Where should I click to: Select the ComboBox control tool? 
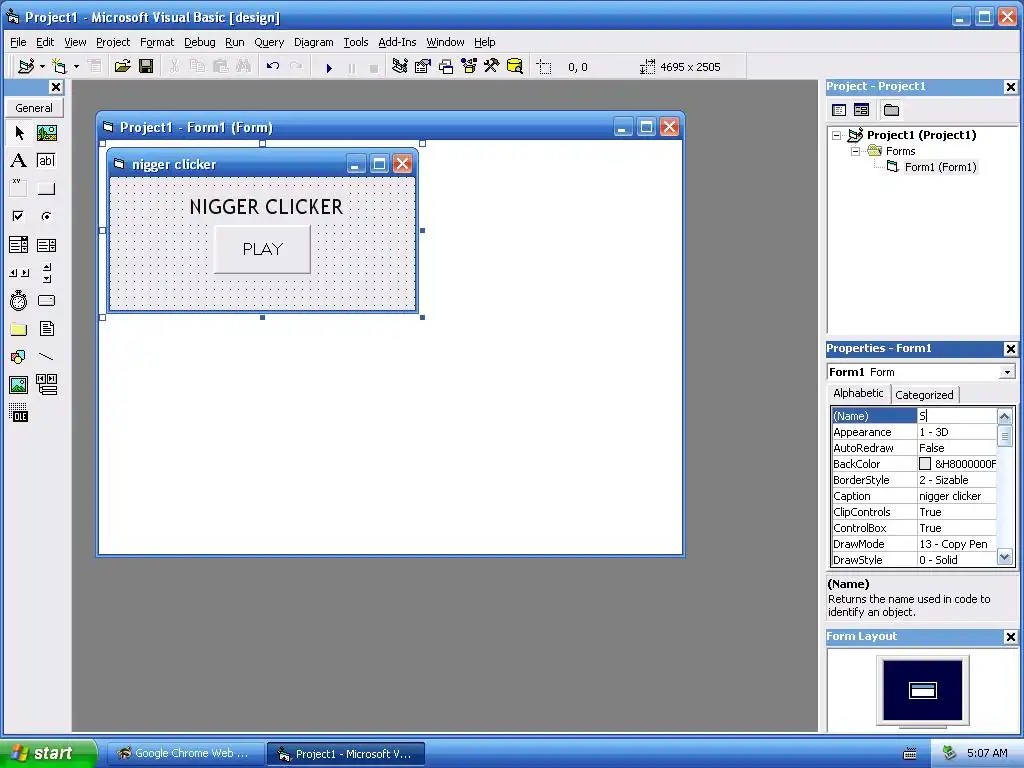tap(19, 245)
